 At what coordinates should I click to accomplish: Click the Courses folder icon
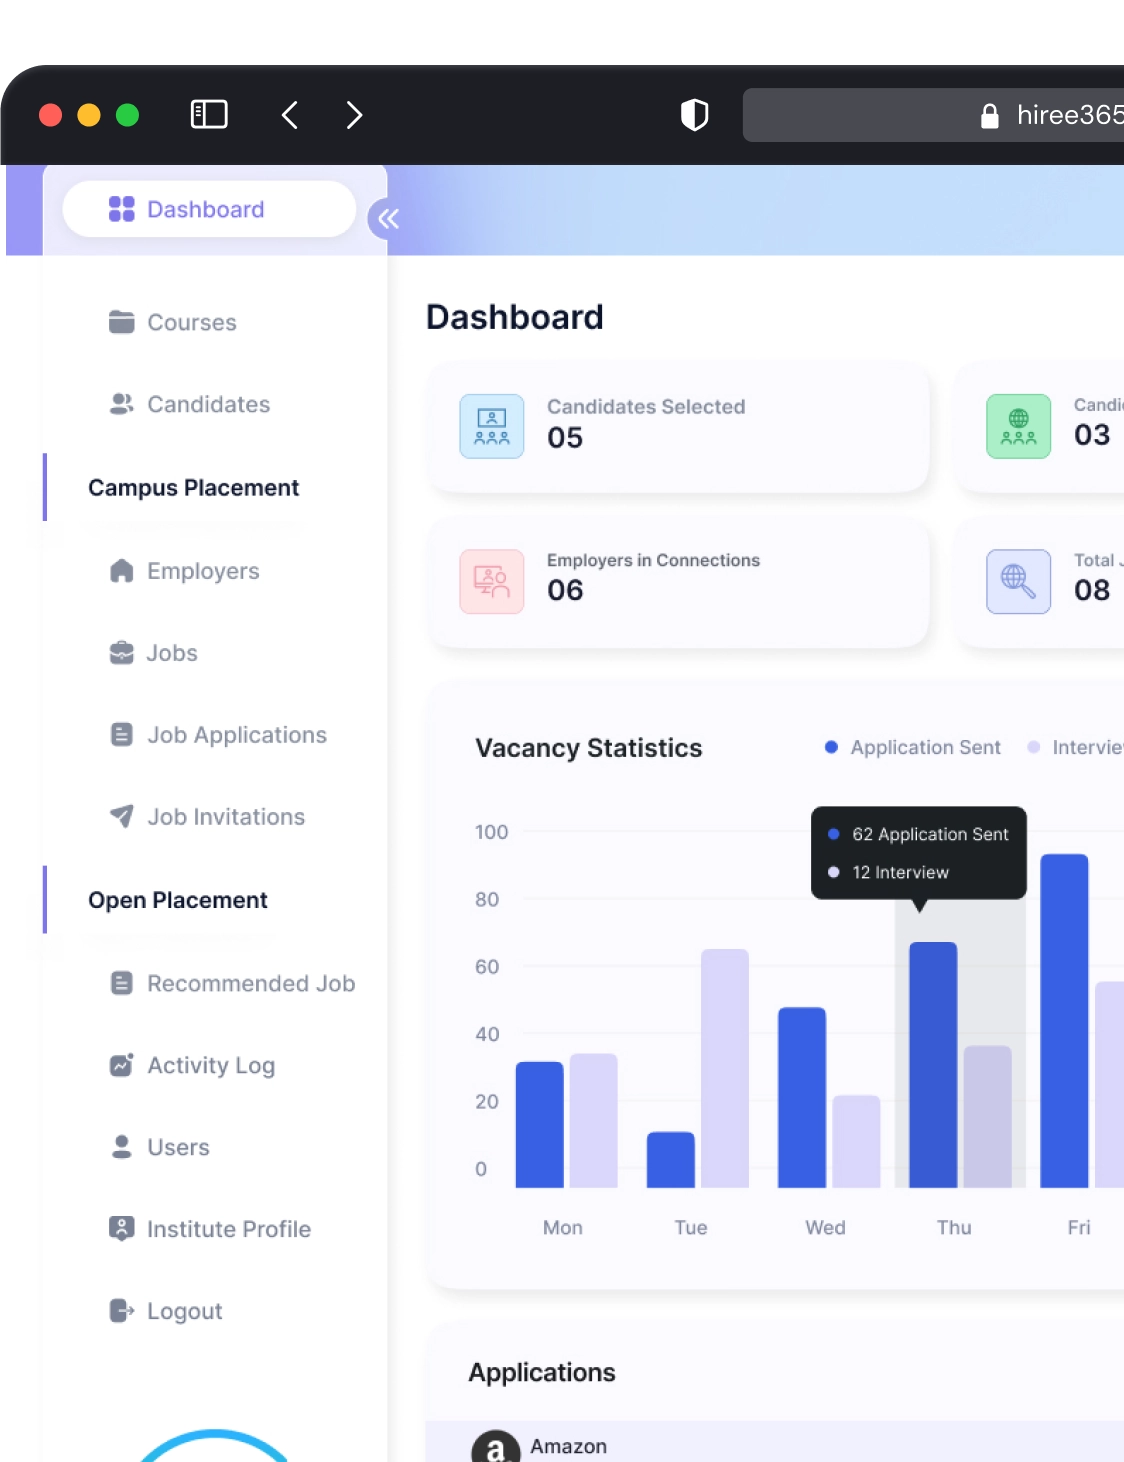[121, 322]
